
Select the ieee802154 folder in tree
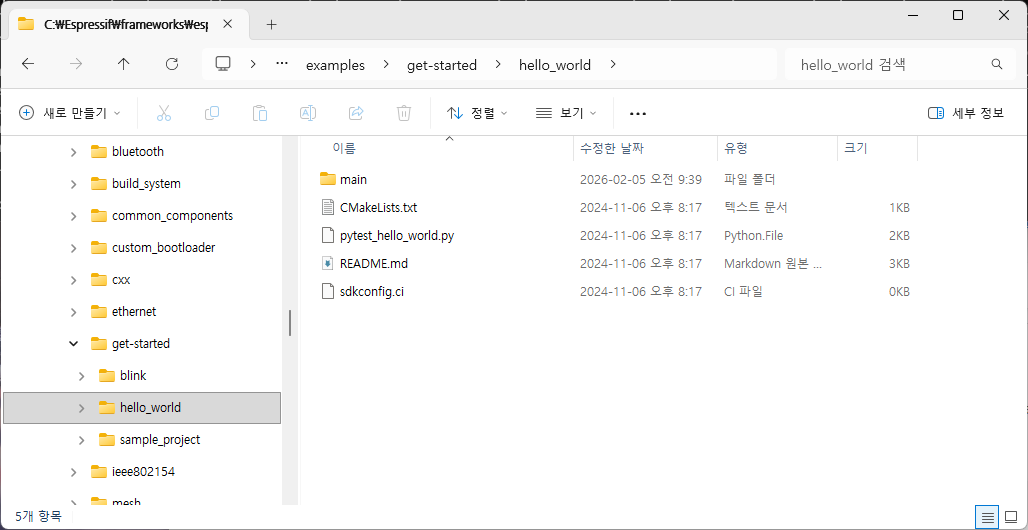(143, 472)
